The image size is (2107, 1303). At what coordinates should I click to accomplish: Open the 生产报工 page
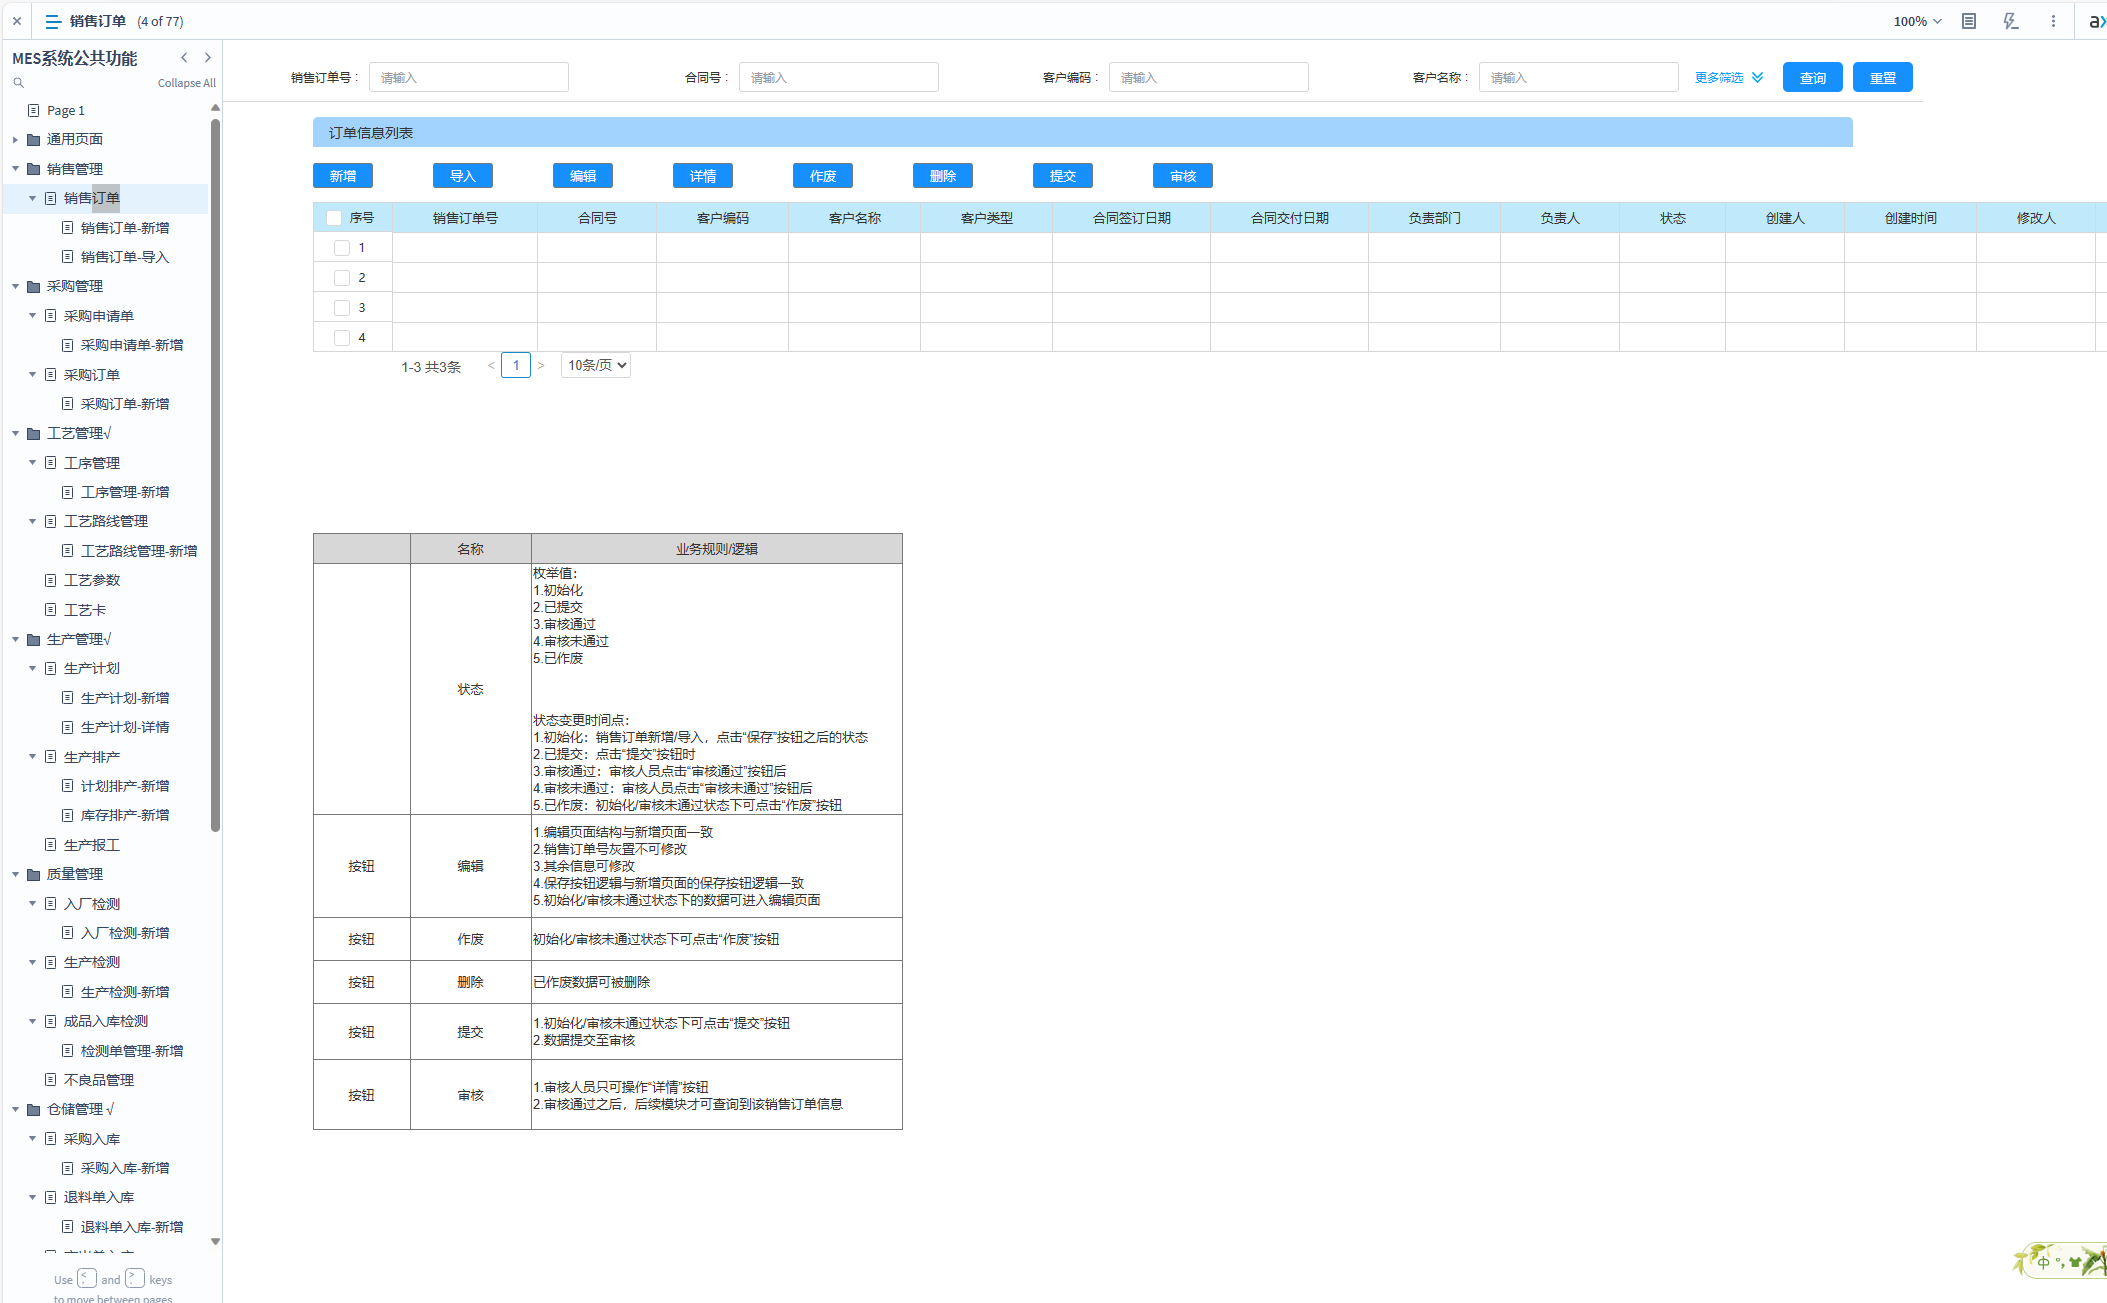[x=92, y=845]
